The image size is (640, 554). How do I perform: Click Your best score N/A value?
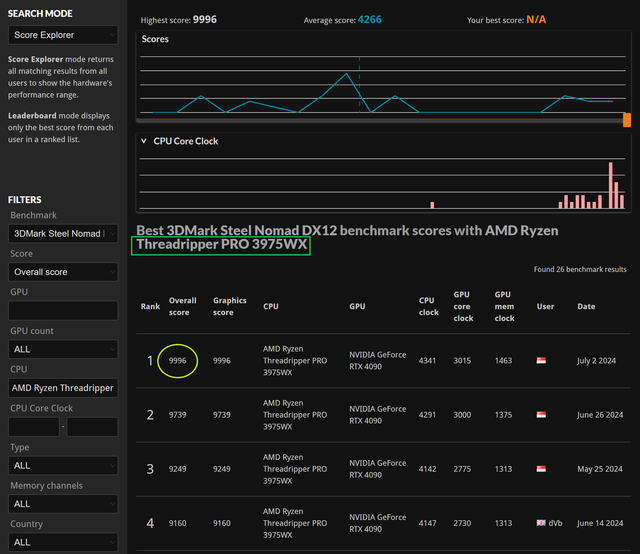[536, 20]
